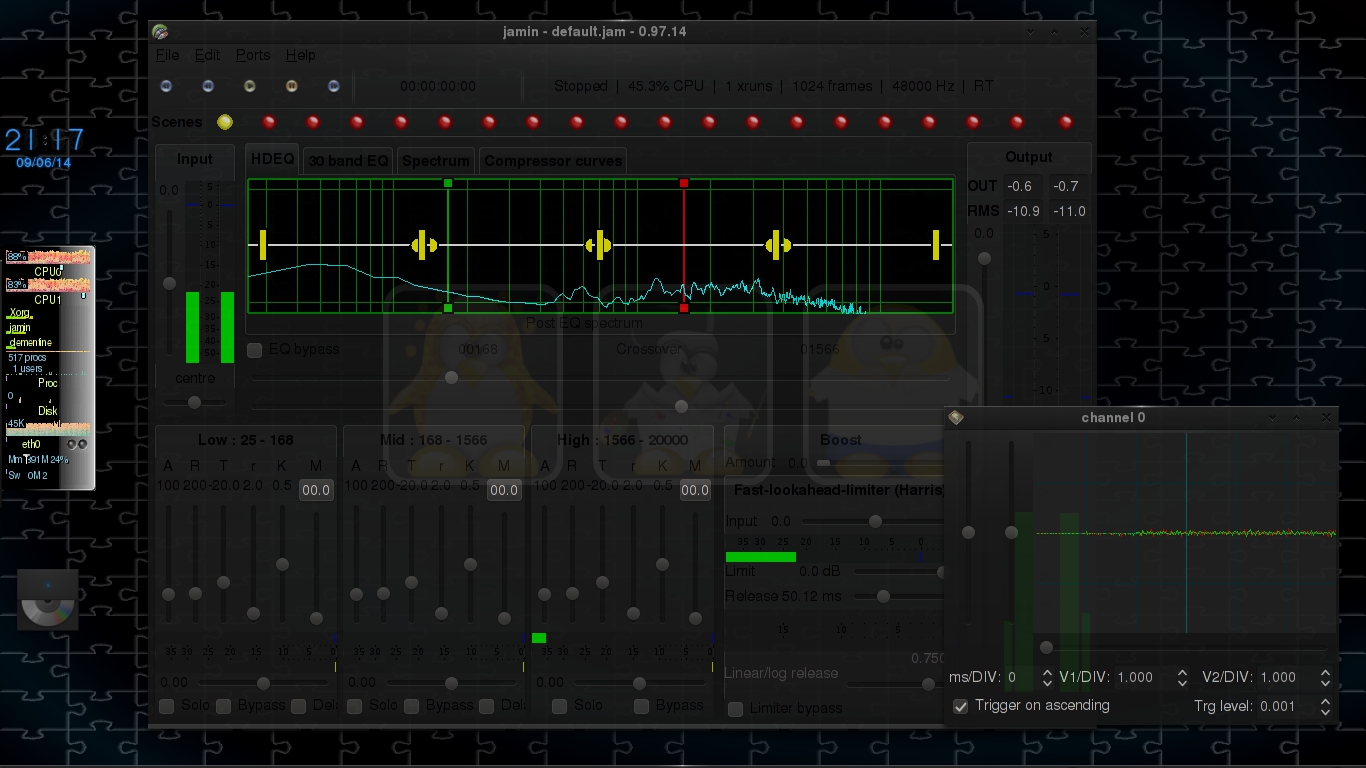Click the rewind-to-start transport button

(x=166, y=86)
